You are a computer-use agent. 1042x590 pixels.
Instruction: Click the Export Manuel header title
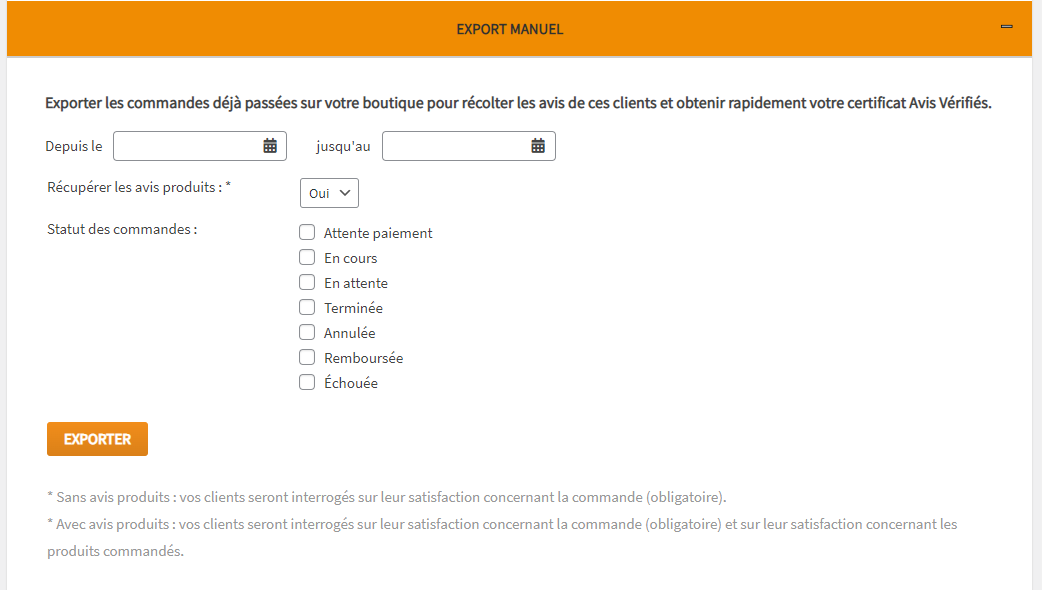point(510,29)
